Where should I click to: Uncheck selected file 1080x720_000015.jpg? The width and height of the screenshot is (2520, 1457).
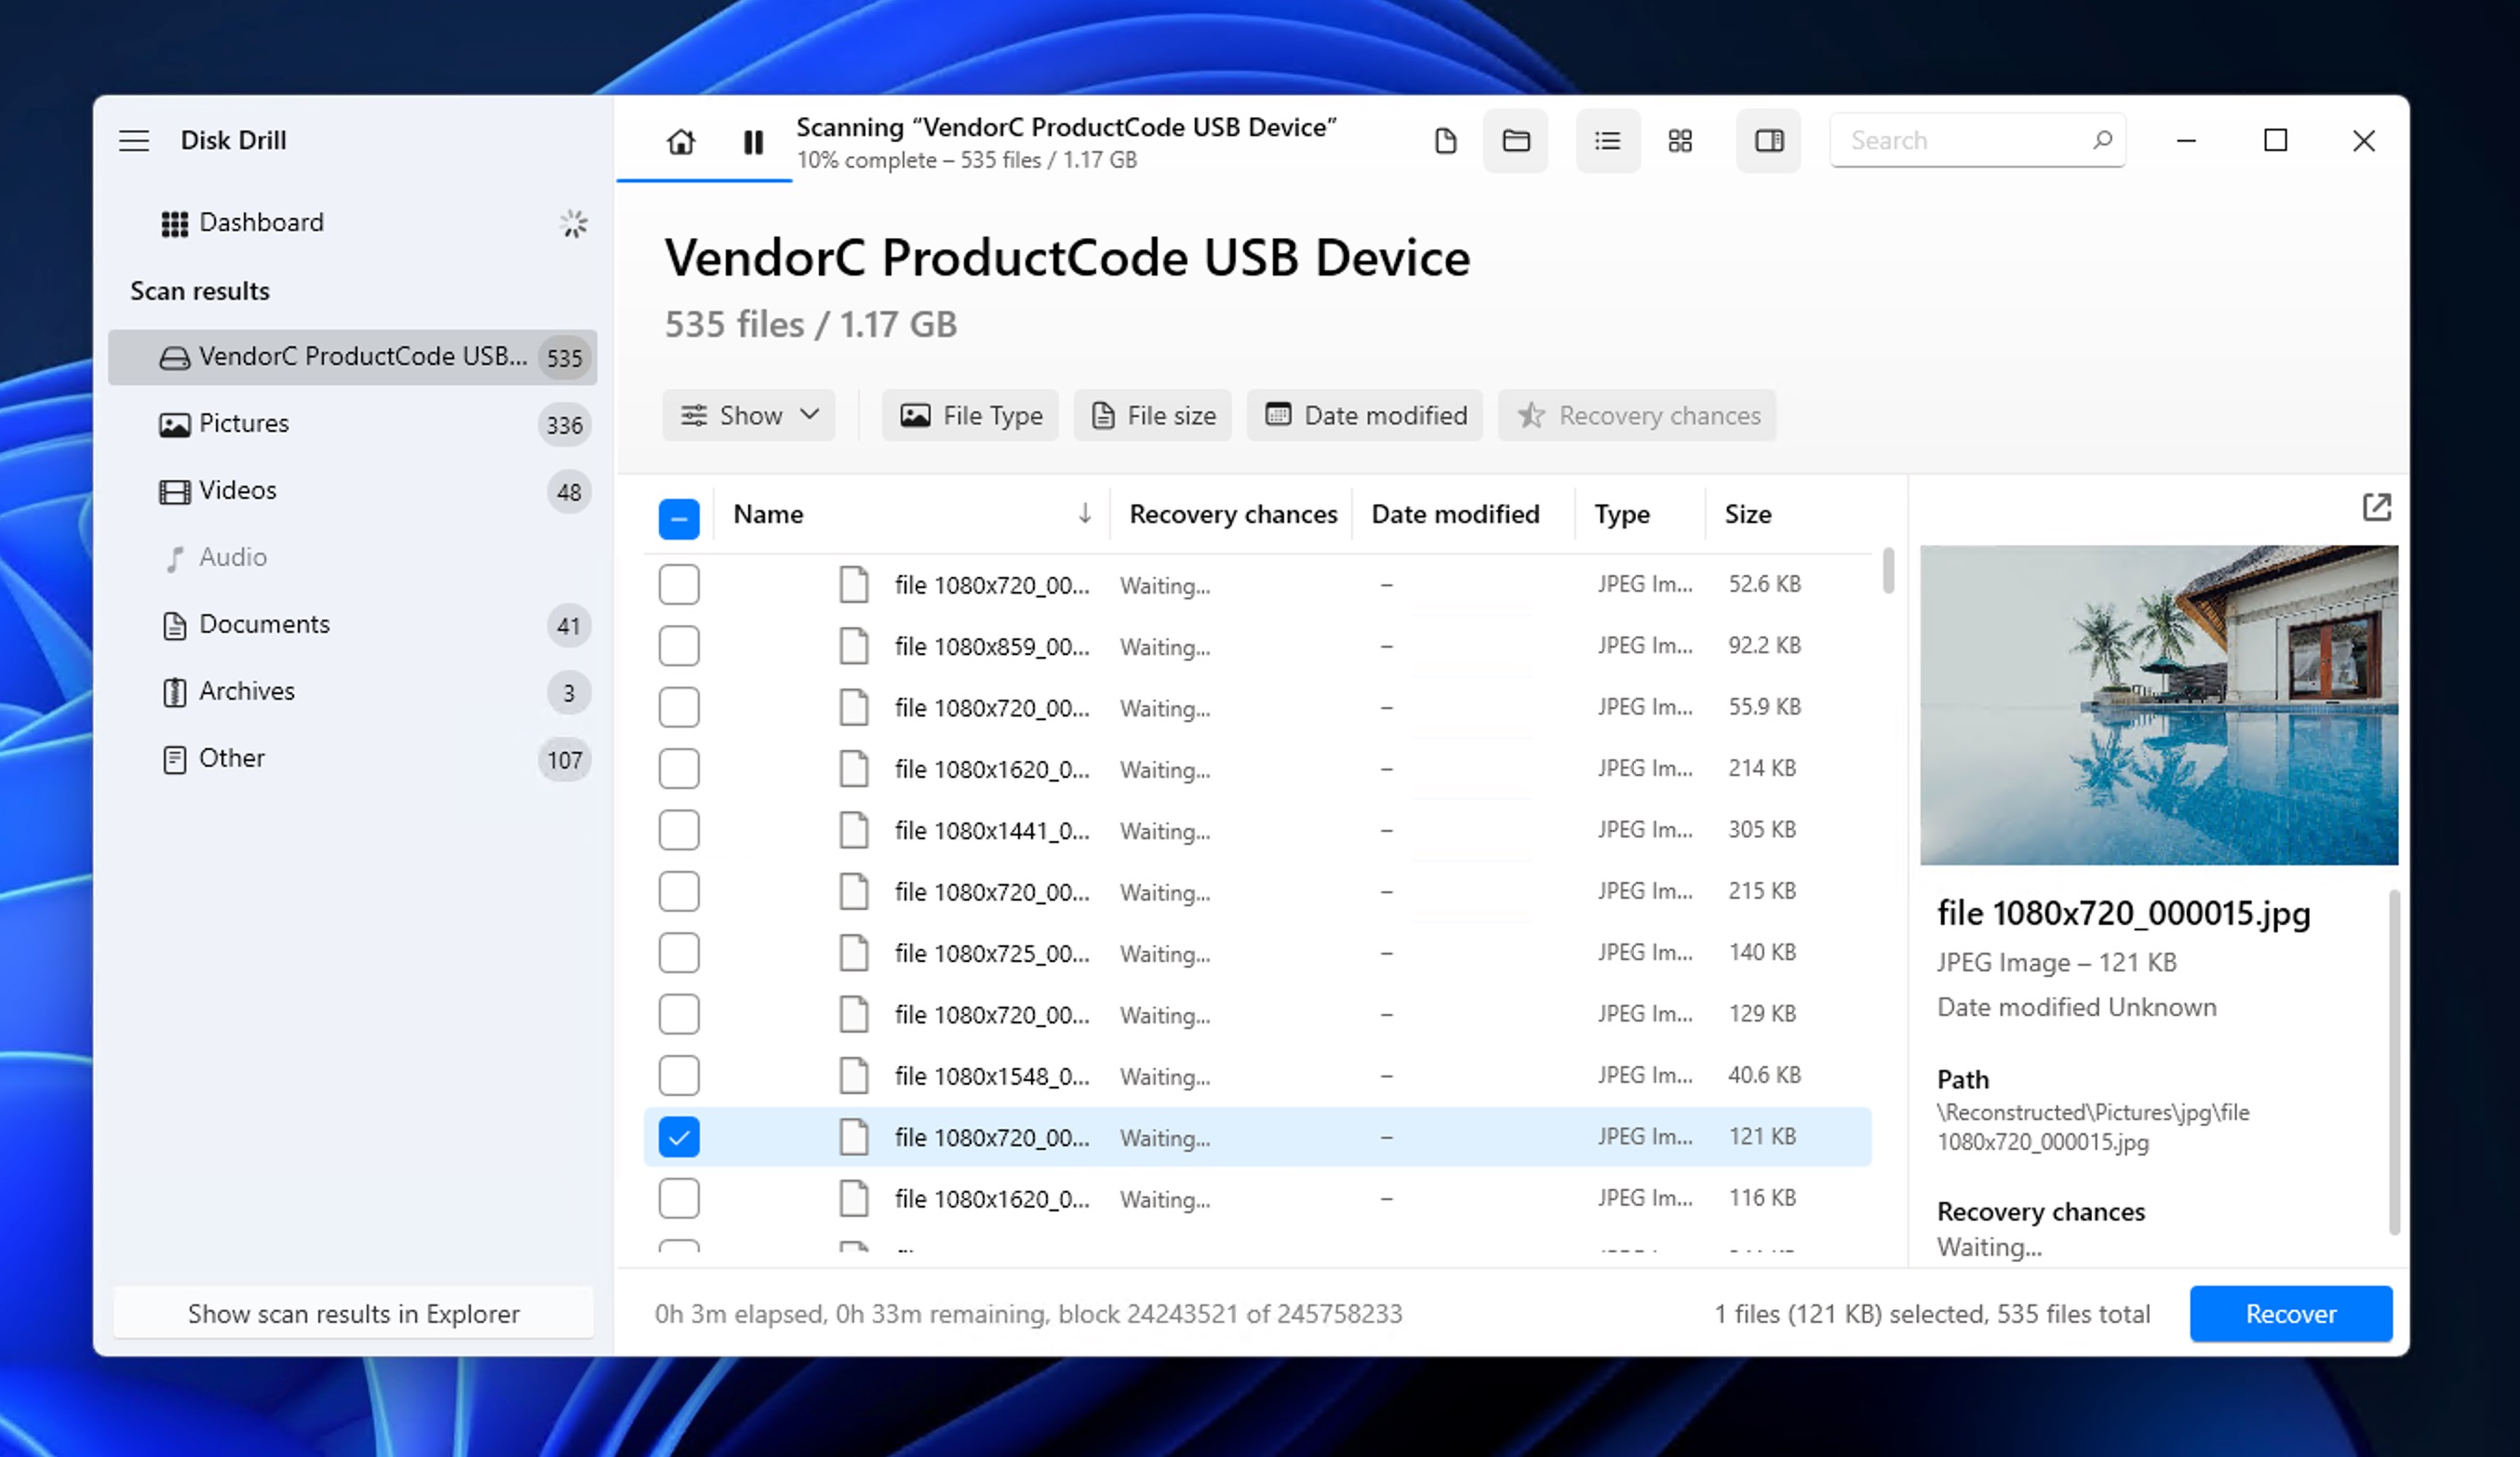pos(679,1137)
